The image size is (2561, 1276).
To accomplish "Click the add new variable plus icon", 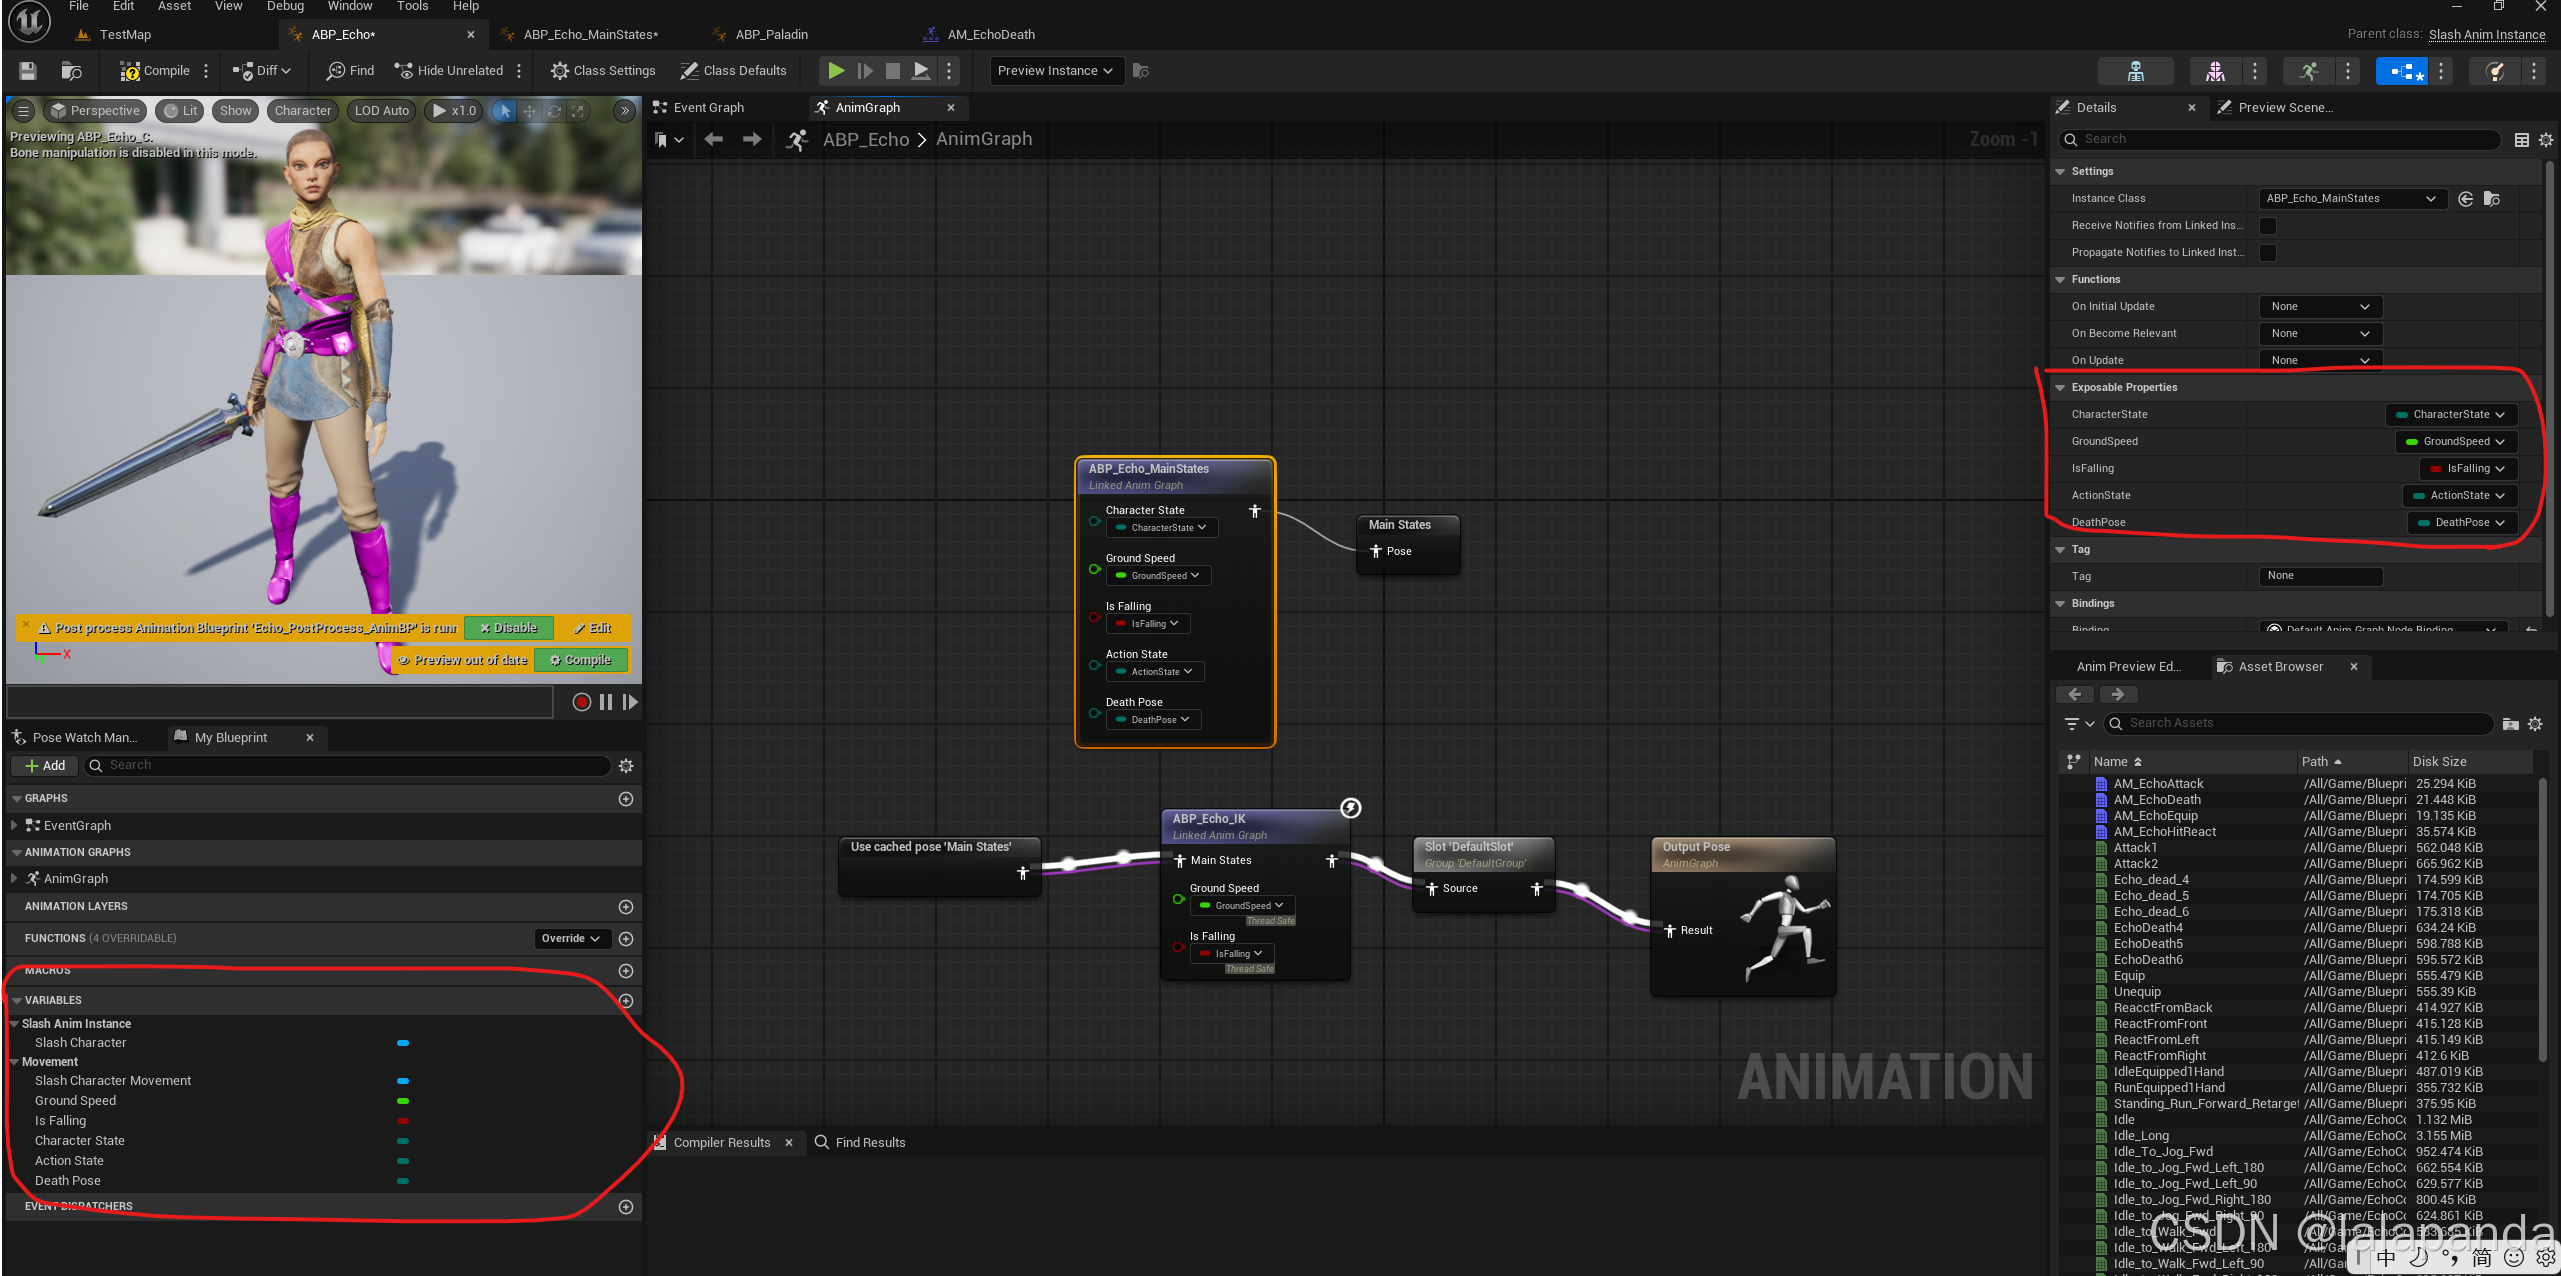I will coord(626,1001).
